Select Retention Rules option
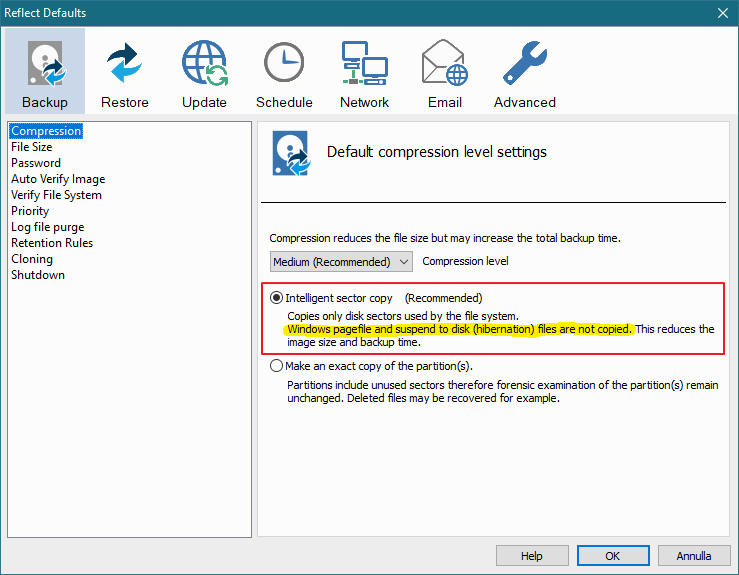The width and height of the screenshot is (739, 575). tap(52, 243)
